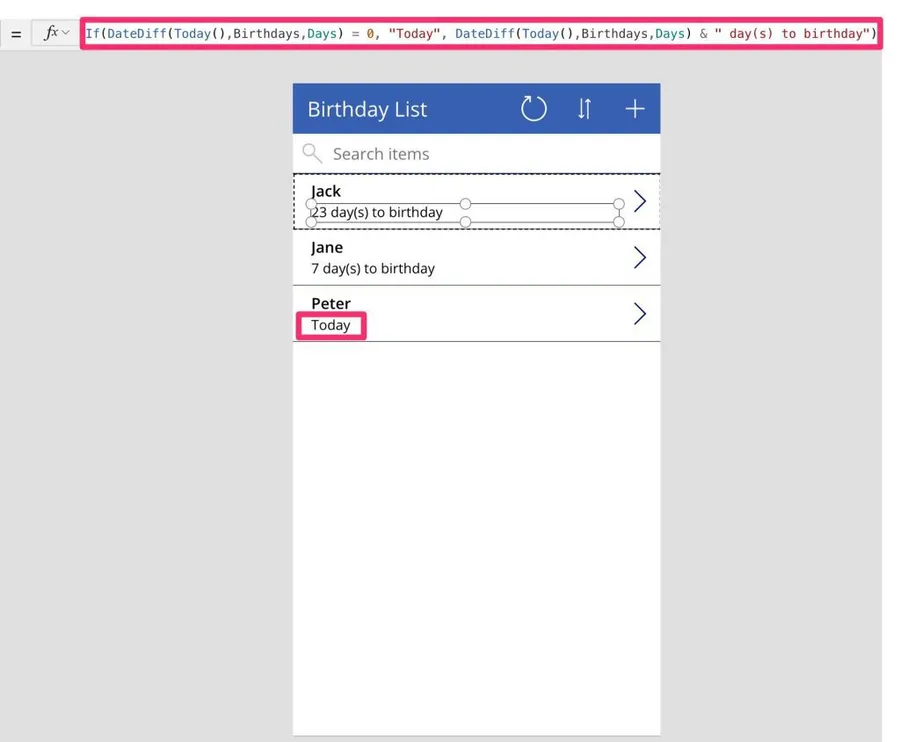This screenshot has height=742, width=900.
Task: Open Jack's details via right chevron
Action: click(x=640, y=202)
